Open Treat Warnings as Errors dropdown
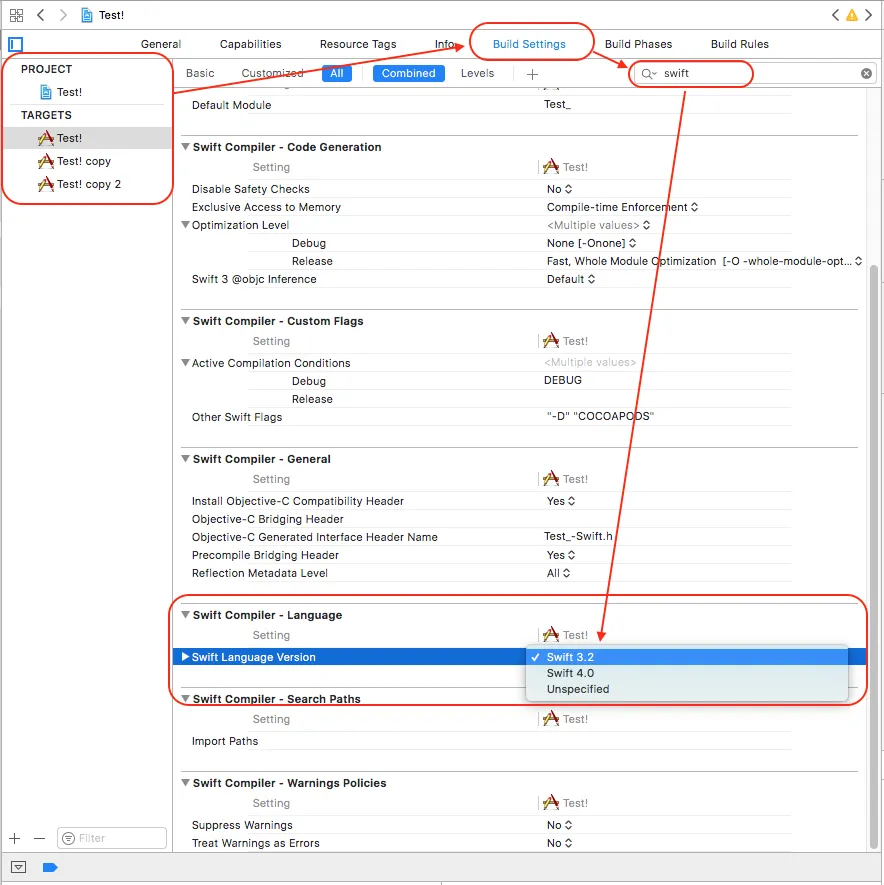884x885 pixels. [559, 843]
